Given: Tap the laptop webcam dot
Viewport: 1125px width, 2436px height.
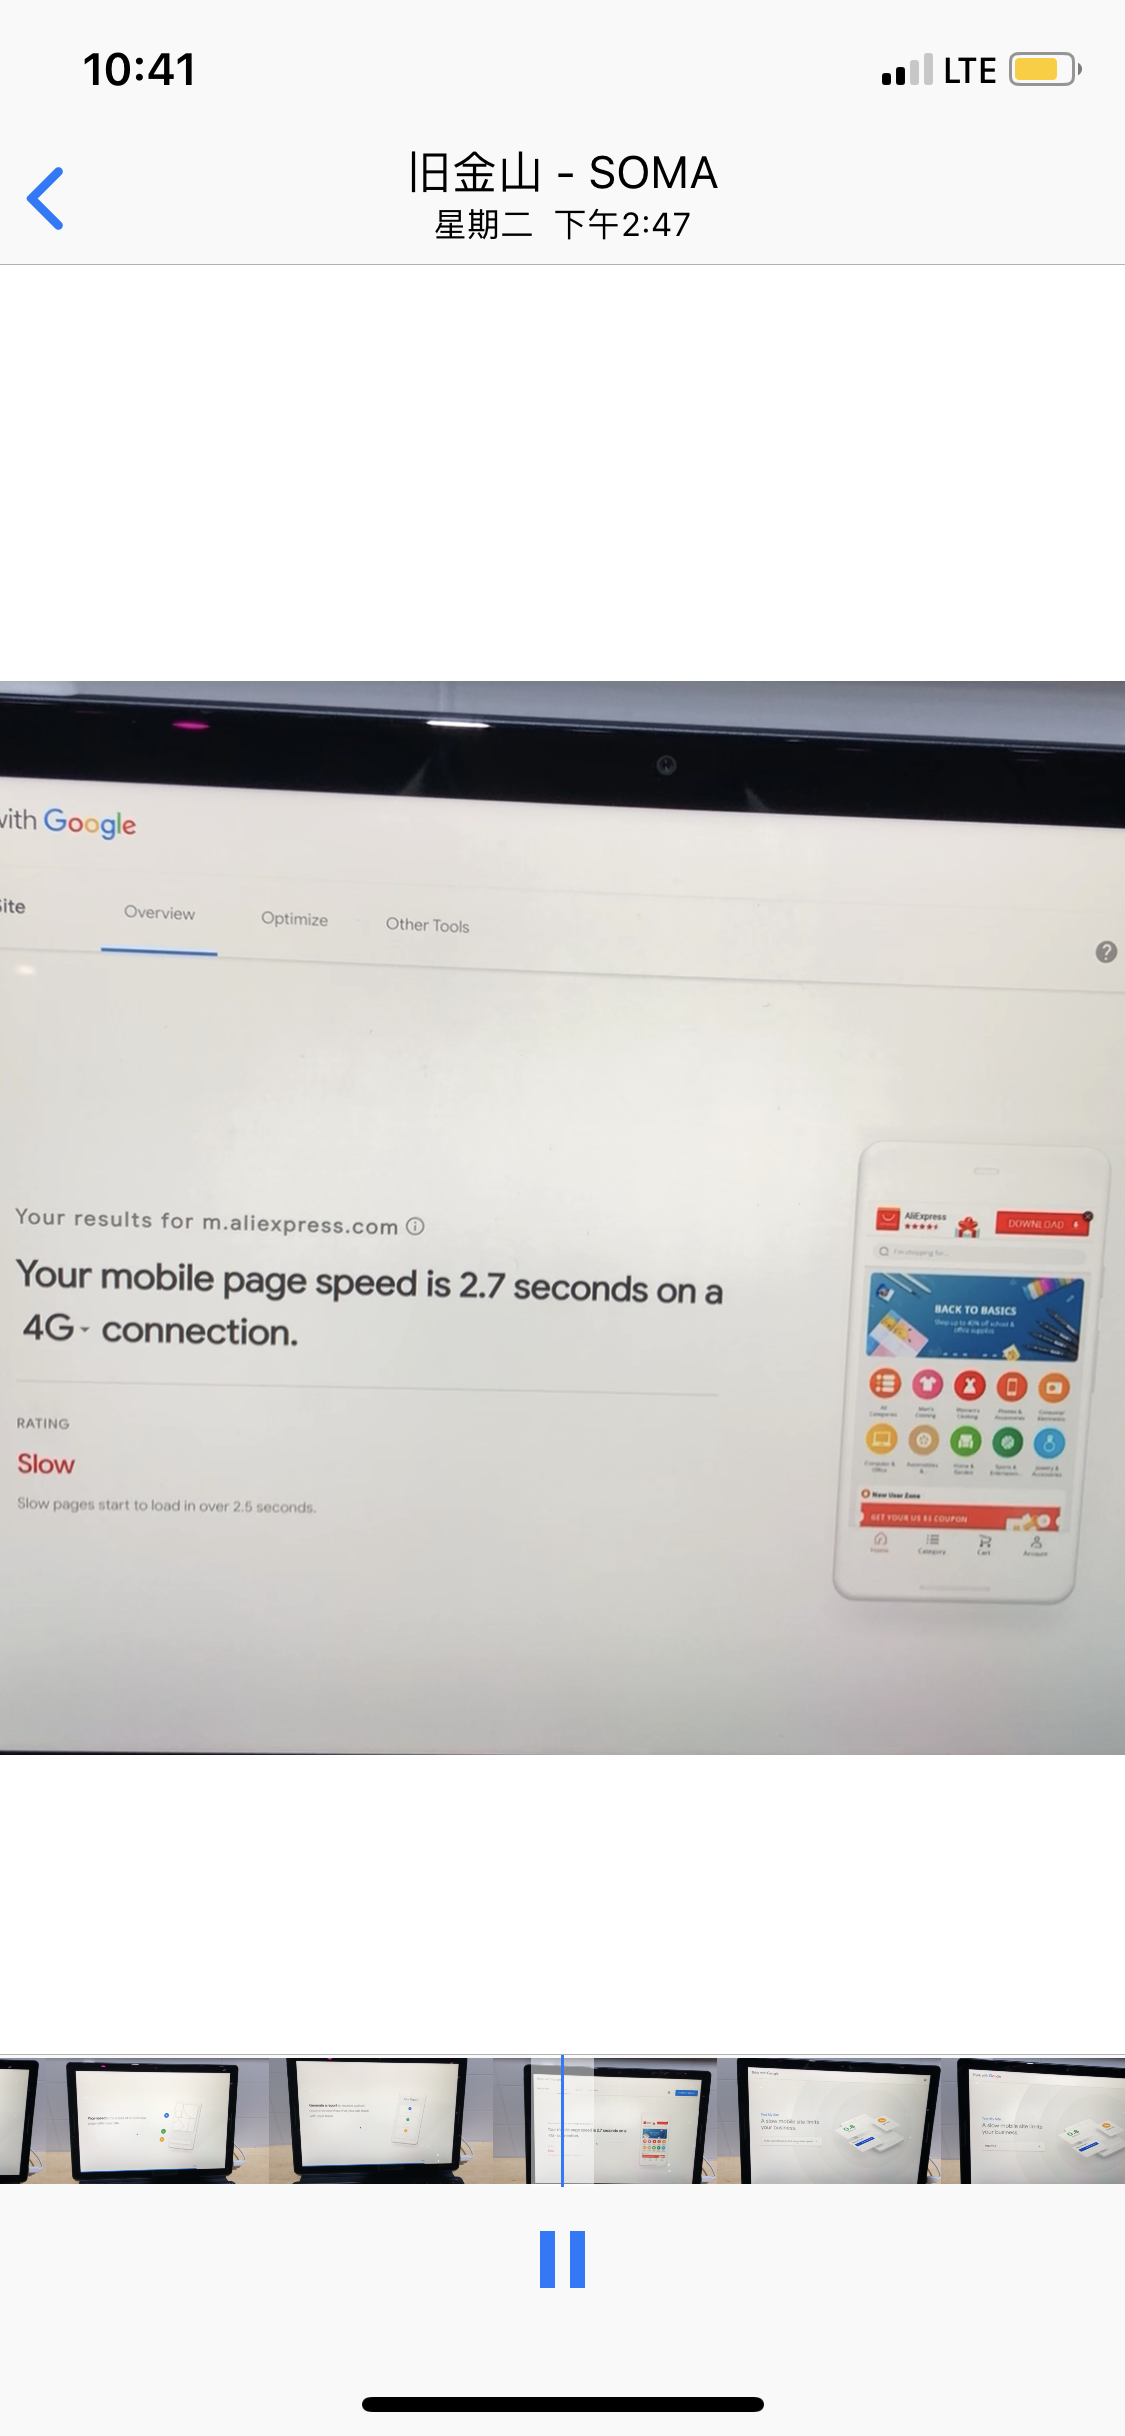Looking at the screenshot, I should click(x=667, y=765).
